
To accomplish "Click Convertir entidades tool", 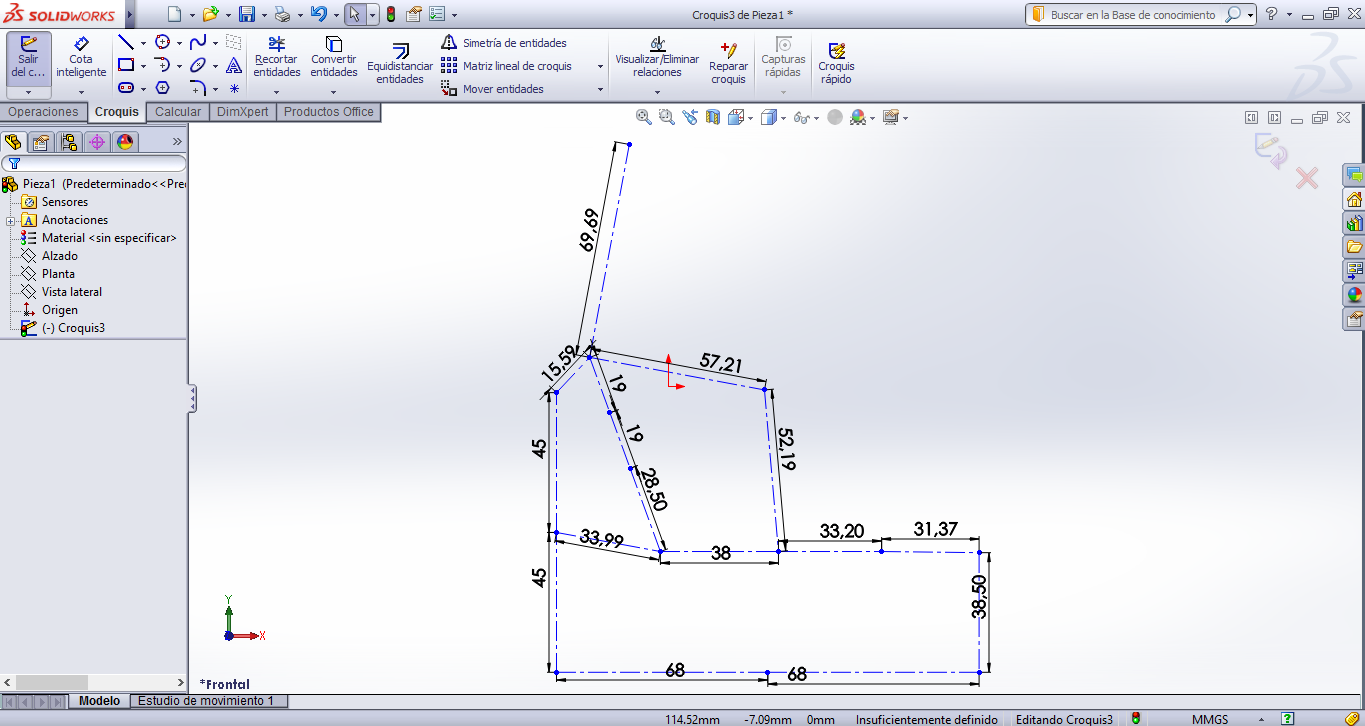I will [x=334, y=58].
